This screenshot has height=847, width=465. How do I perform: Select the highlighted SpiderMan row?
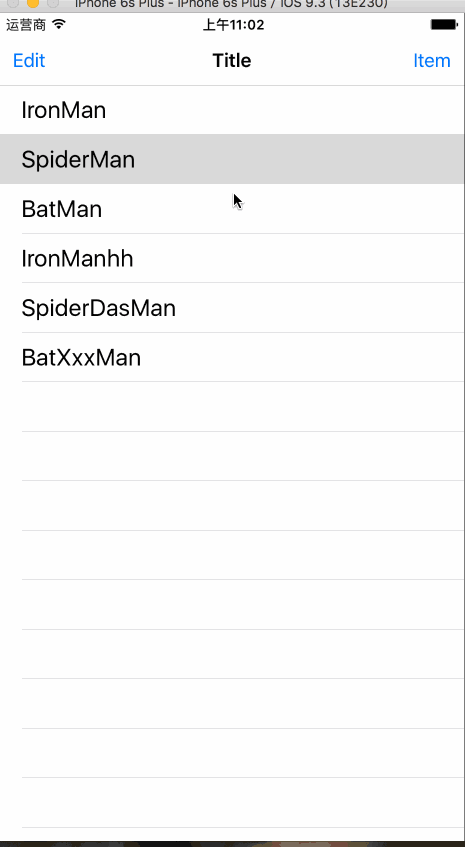tap(232, 159)
